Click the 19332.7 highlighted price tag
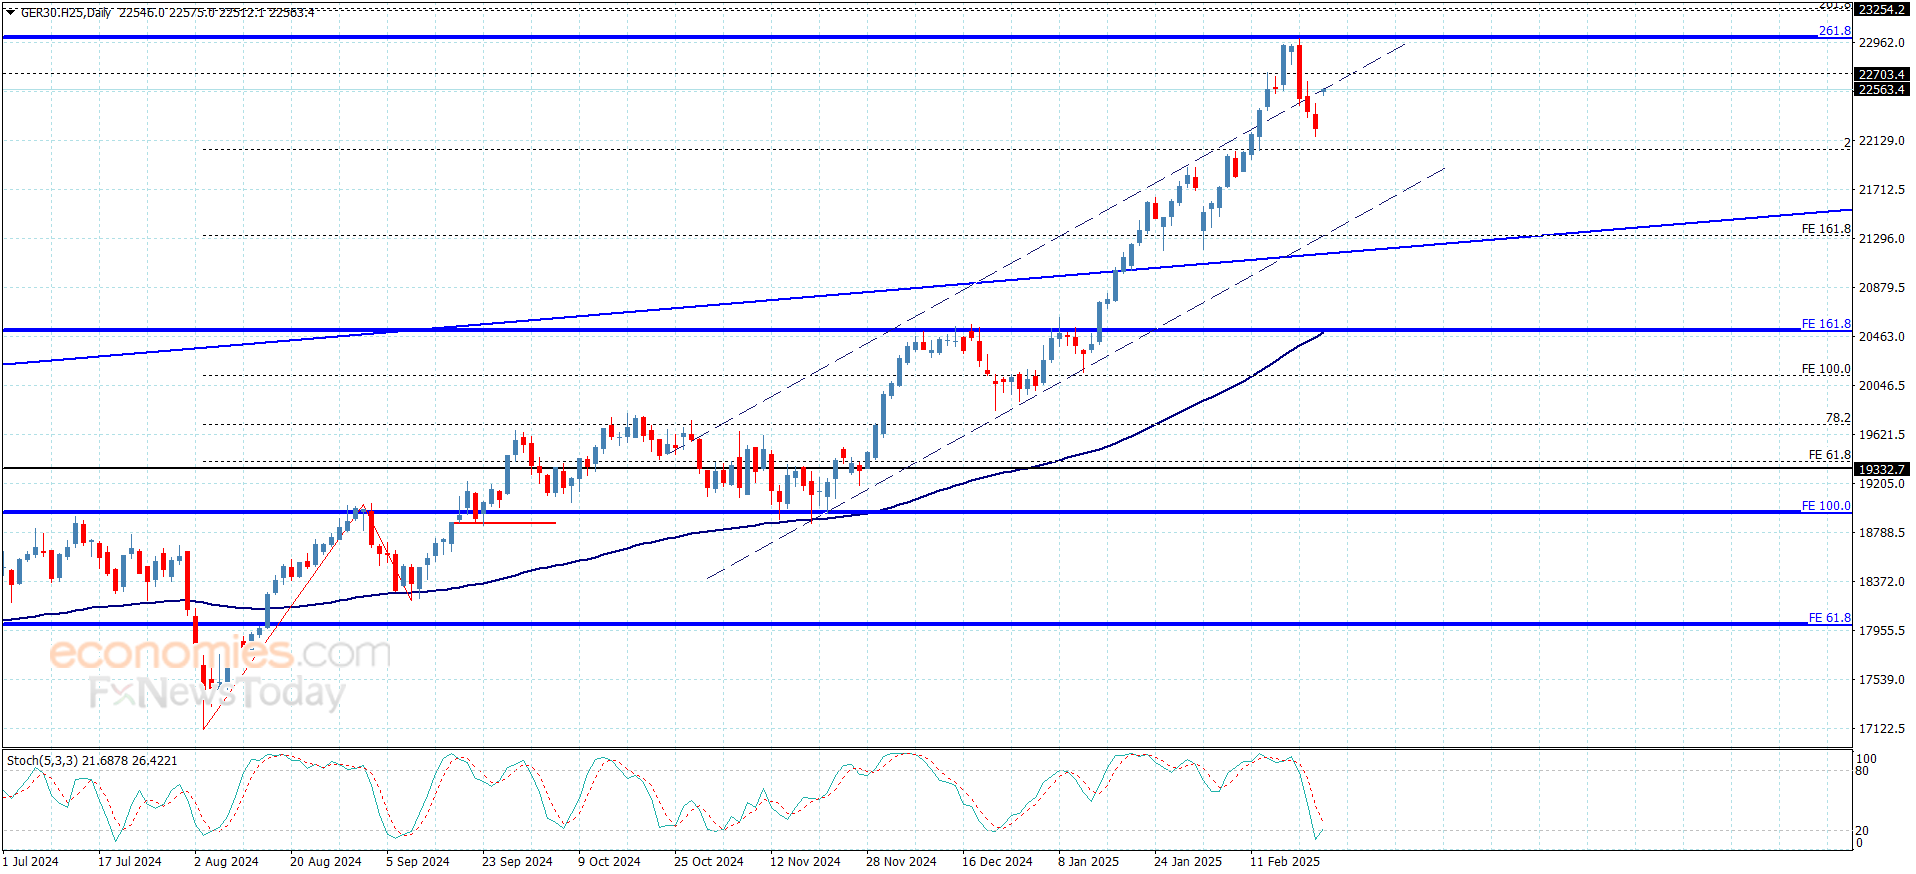1916x874 pixels. (1881, 469)
